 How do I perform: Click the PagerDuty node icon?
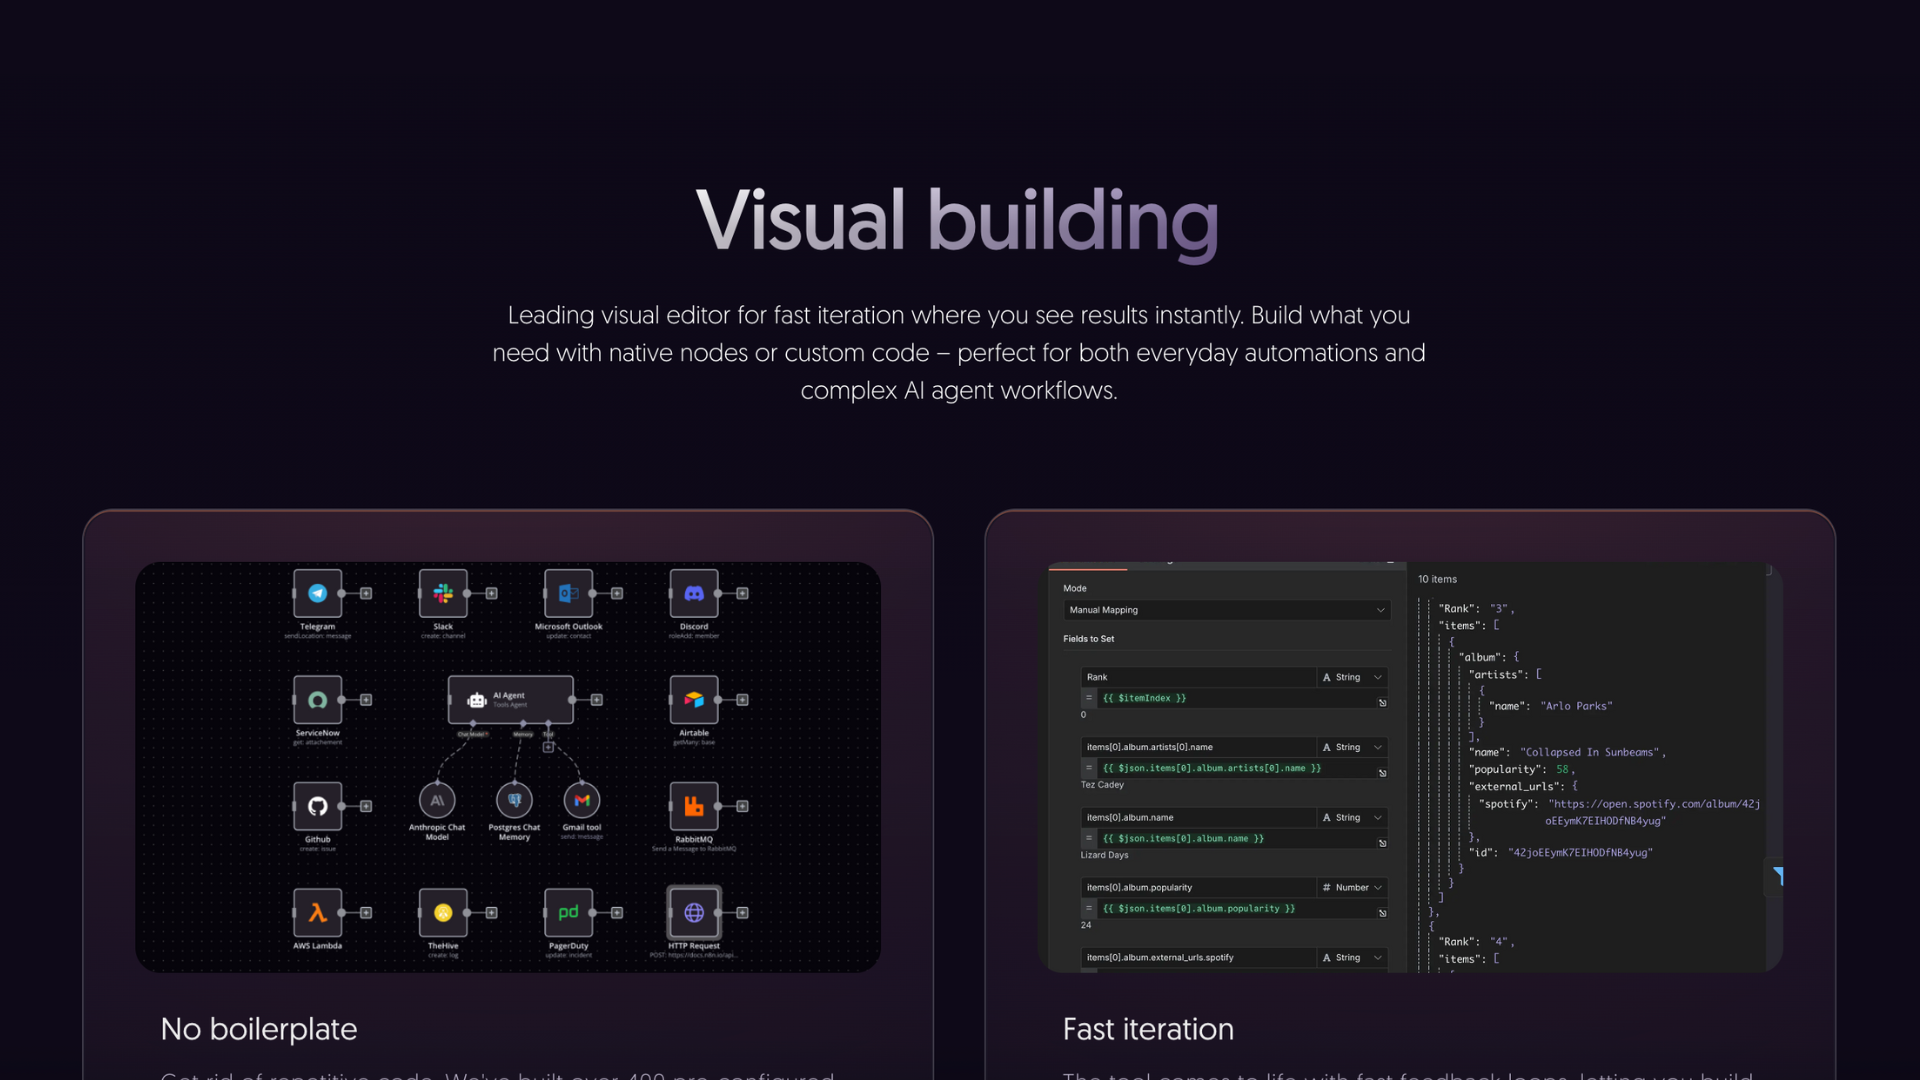click(568, 912)
